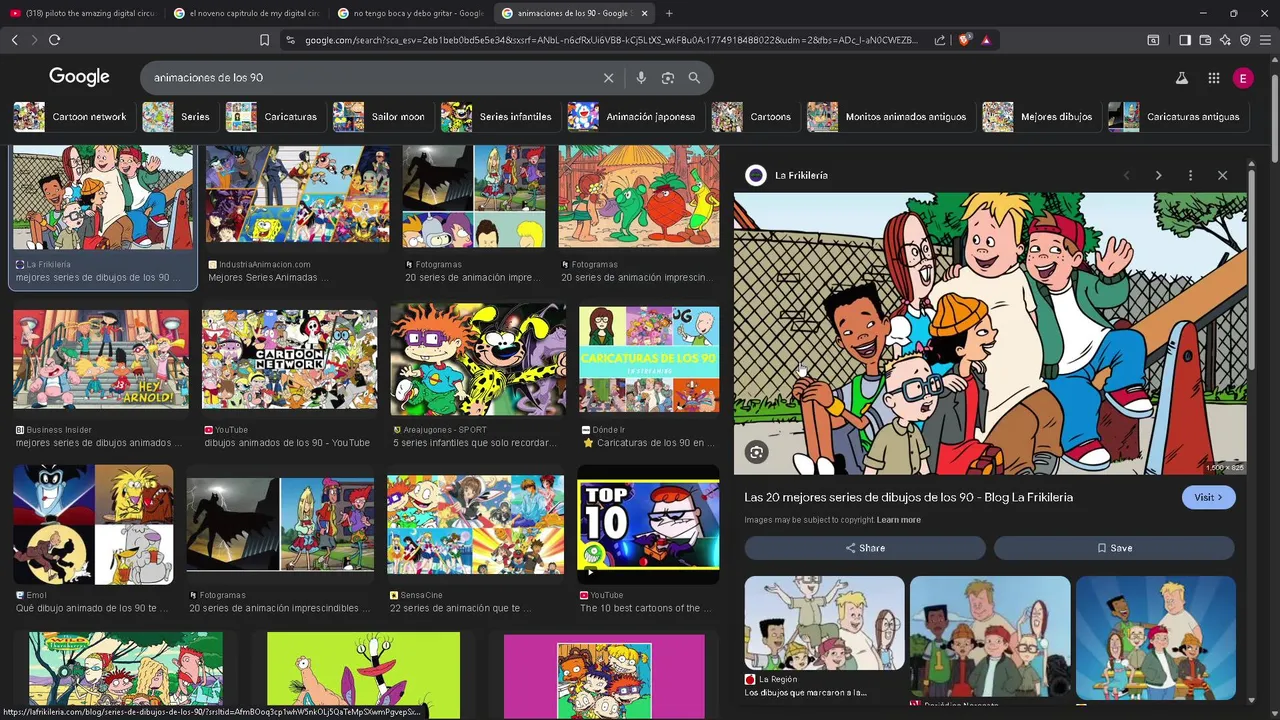Search inside image with the Lens overlay icon
1280x720 pixels.
(757, 452)
